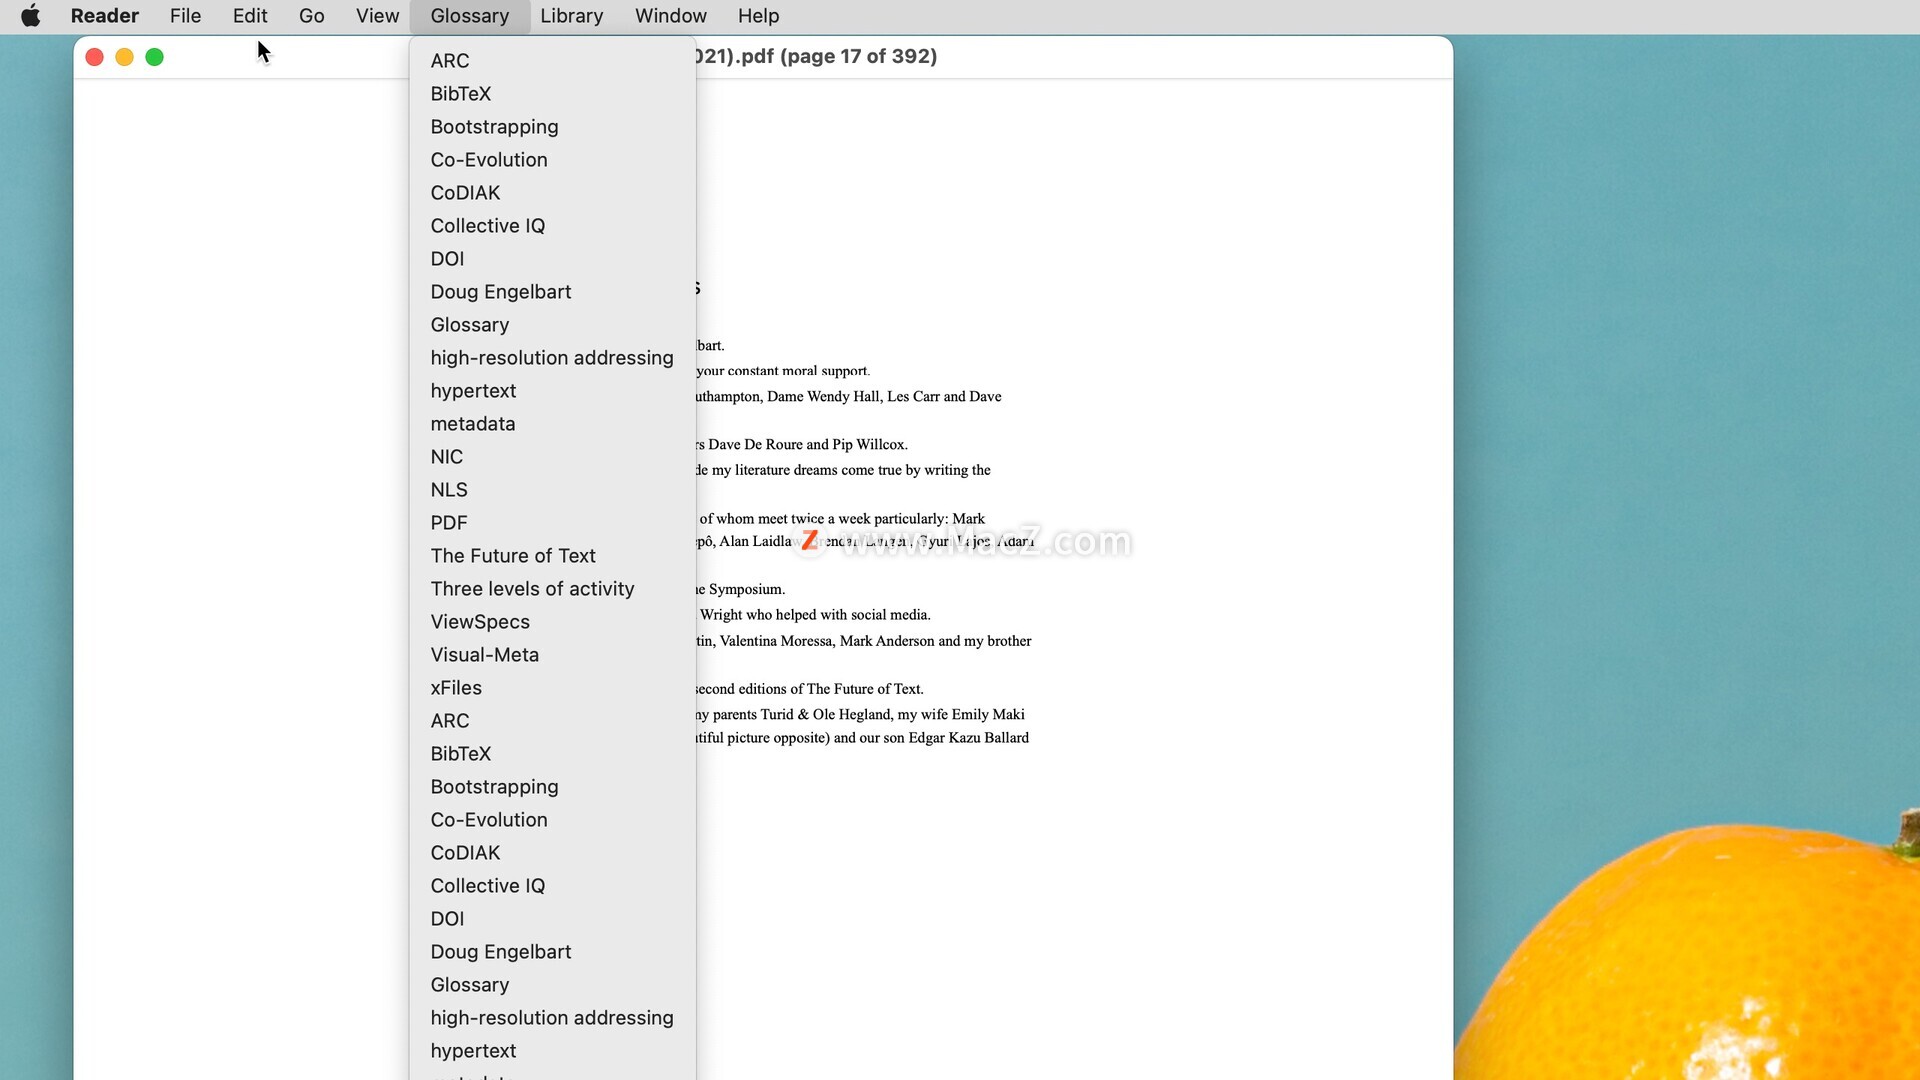
Task: Choose the BibTeX entry below the second ARC
Action: click(553, 754)
